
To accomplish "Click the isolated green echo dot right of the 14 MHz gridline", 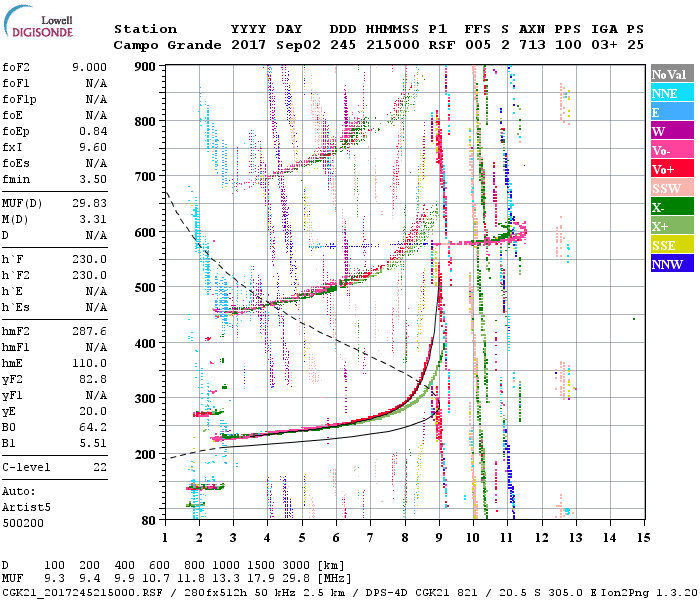I will [634, 319].
